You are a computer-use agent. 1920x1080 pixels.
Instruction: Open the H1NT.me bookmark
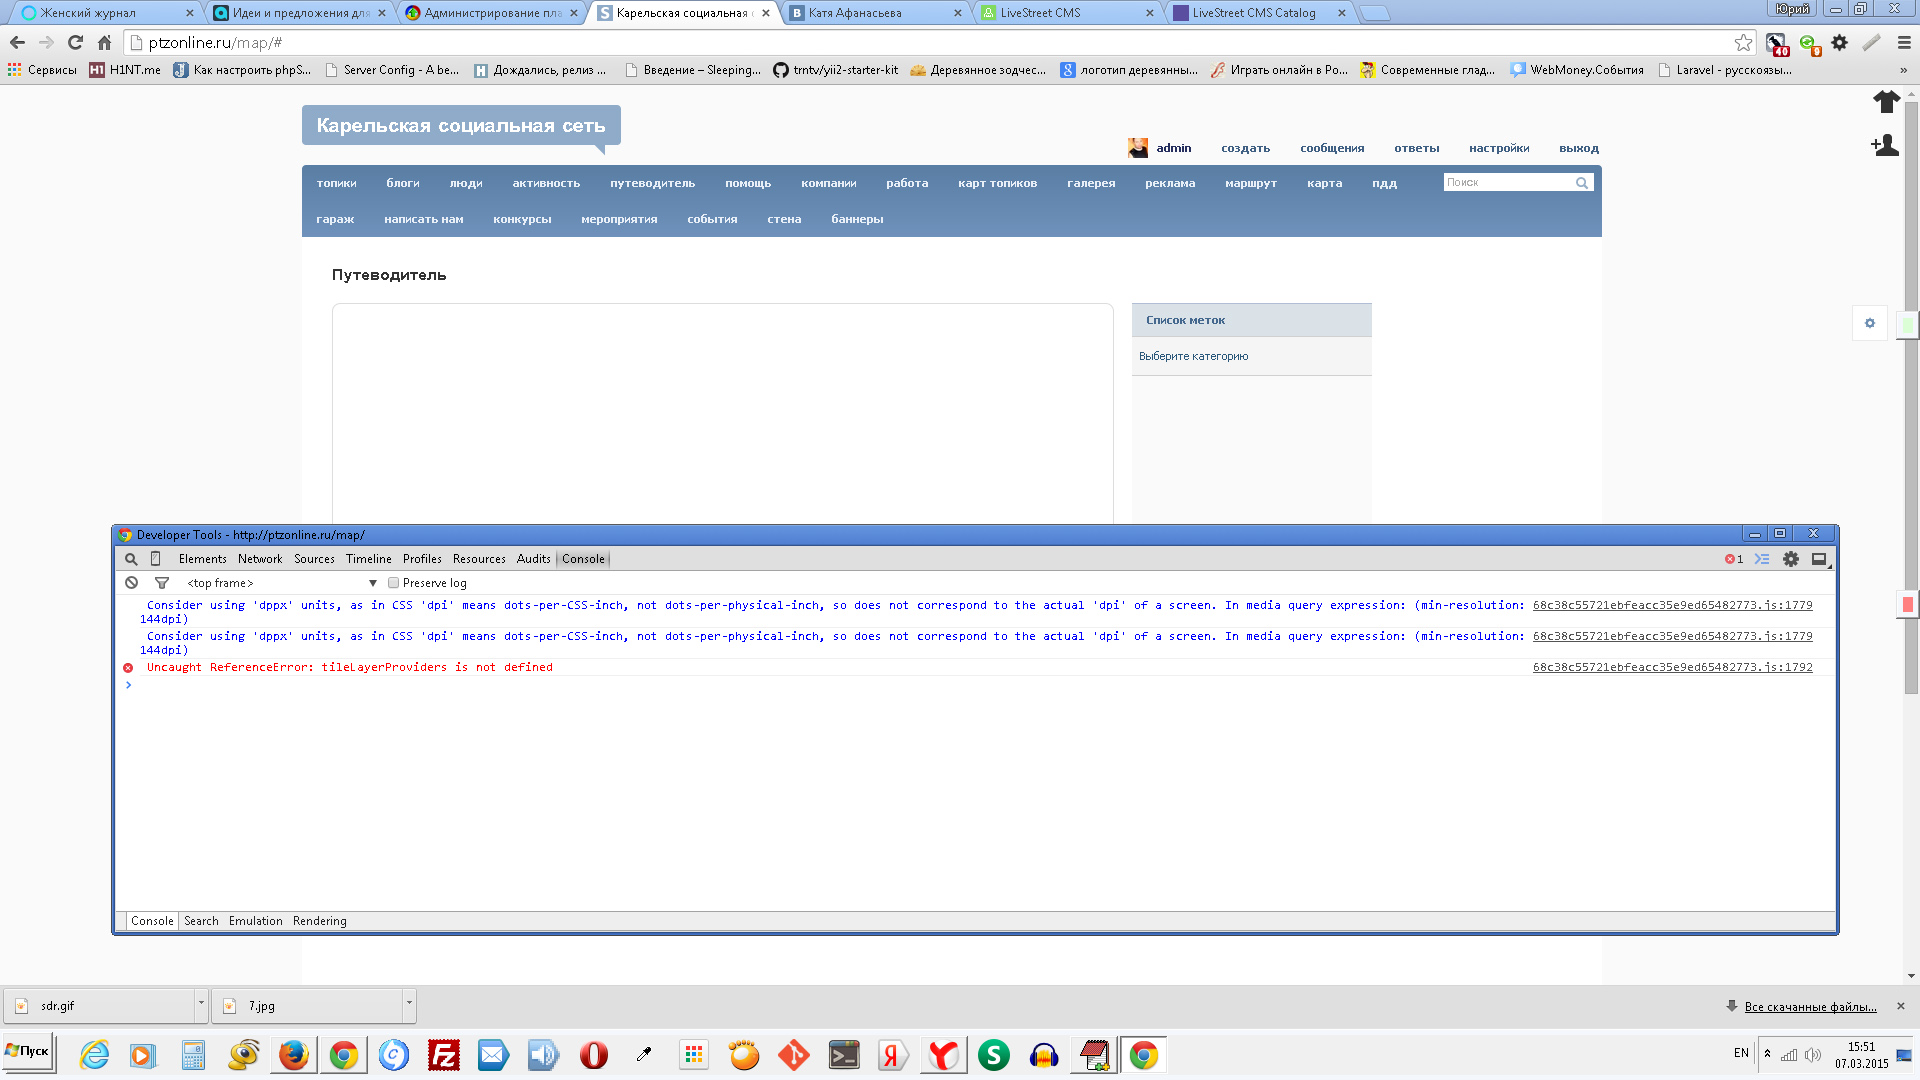coord(125,70)
